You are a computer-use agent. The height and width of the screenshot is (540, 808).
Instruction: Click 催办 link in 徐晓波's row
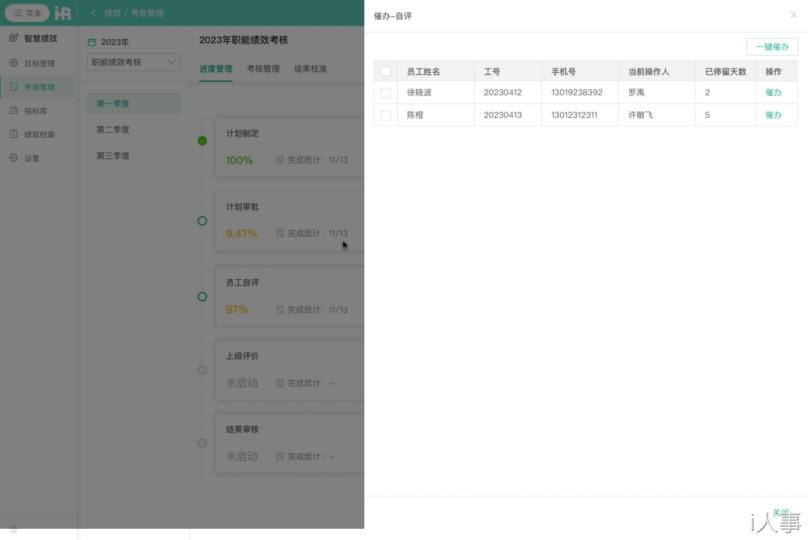[x=773, y=93]
